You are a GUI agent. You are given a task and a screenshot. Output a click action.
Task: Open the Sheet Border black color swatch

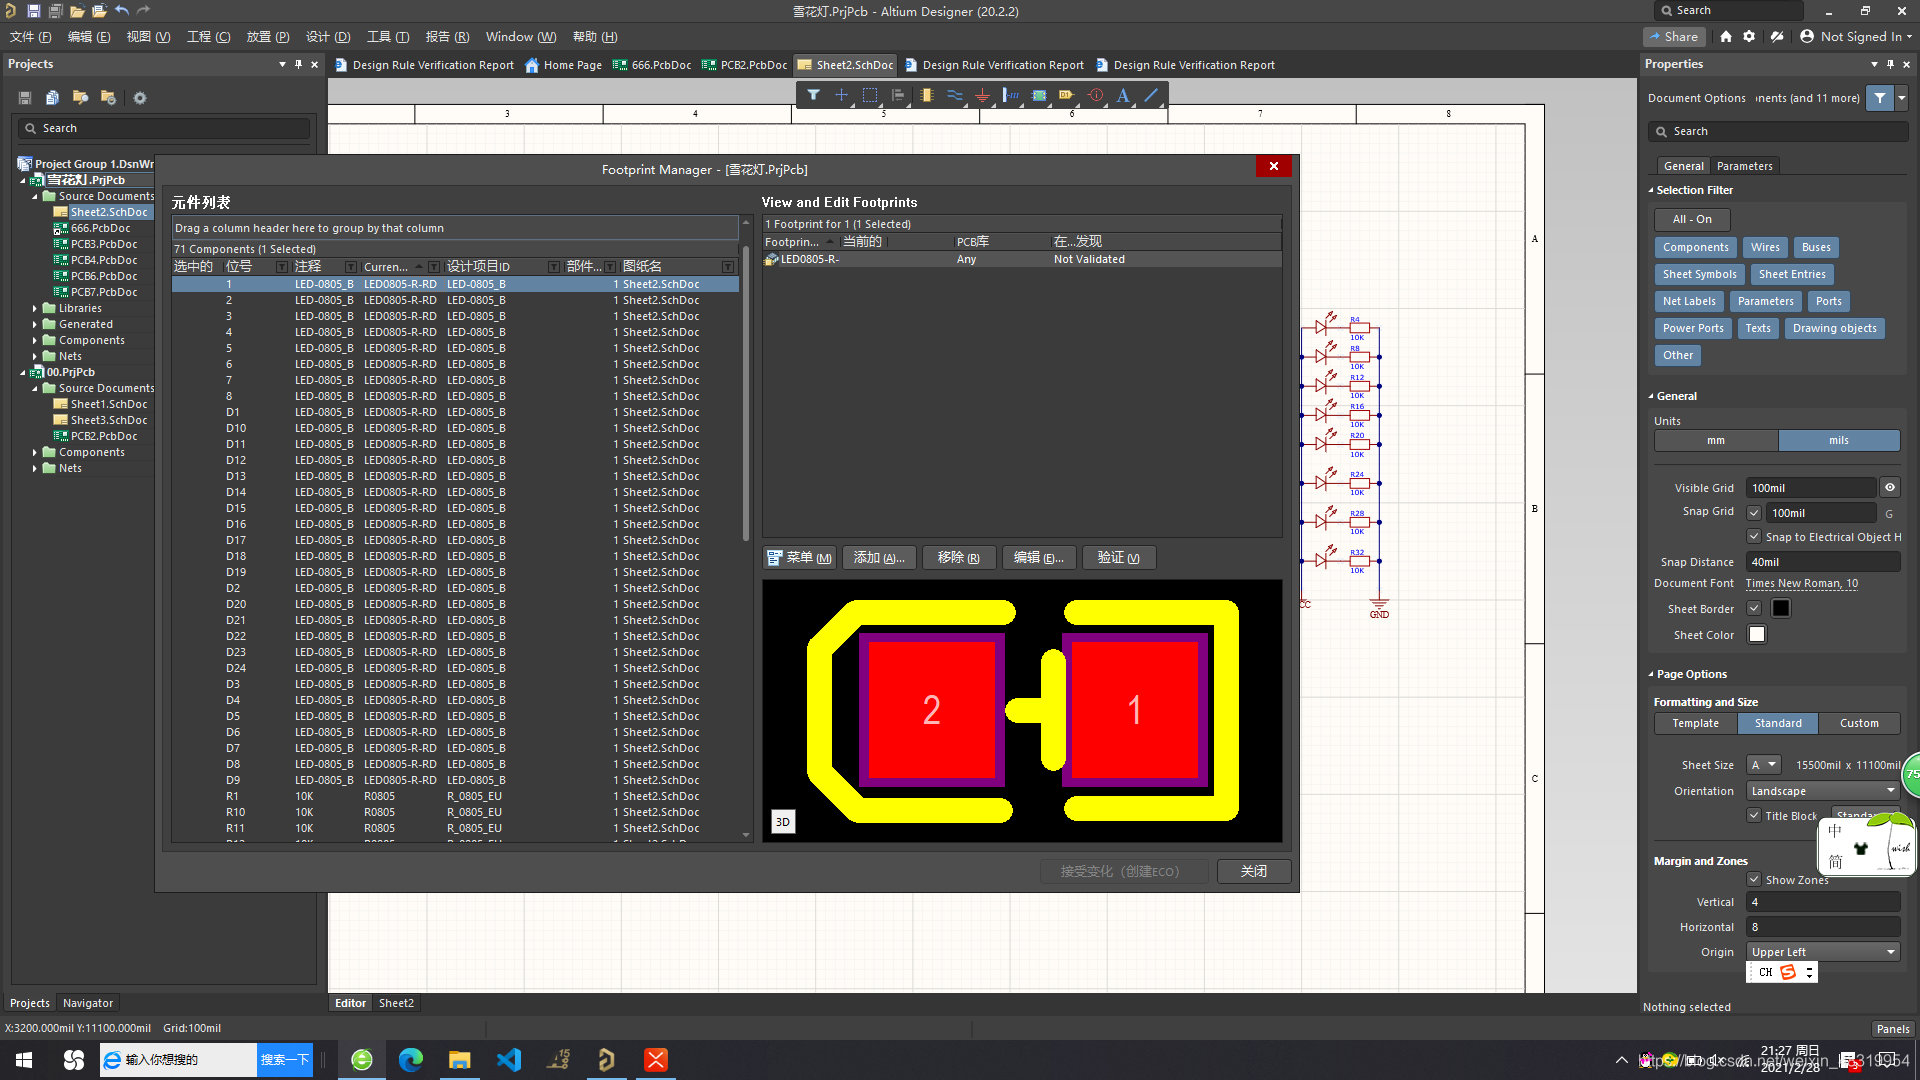(x=1781, y=608)
